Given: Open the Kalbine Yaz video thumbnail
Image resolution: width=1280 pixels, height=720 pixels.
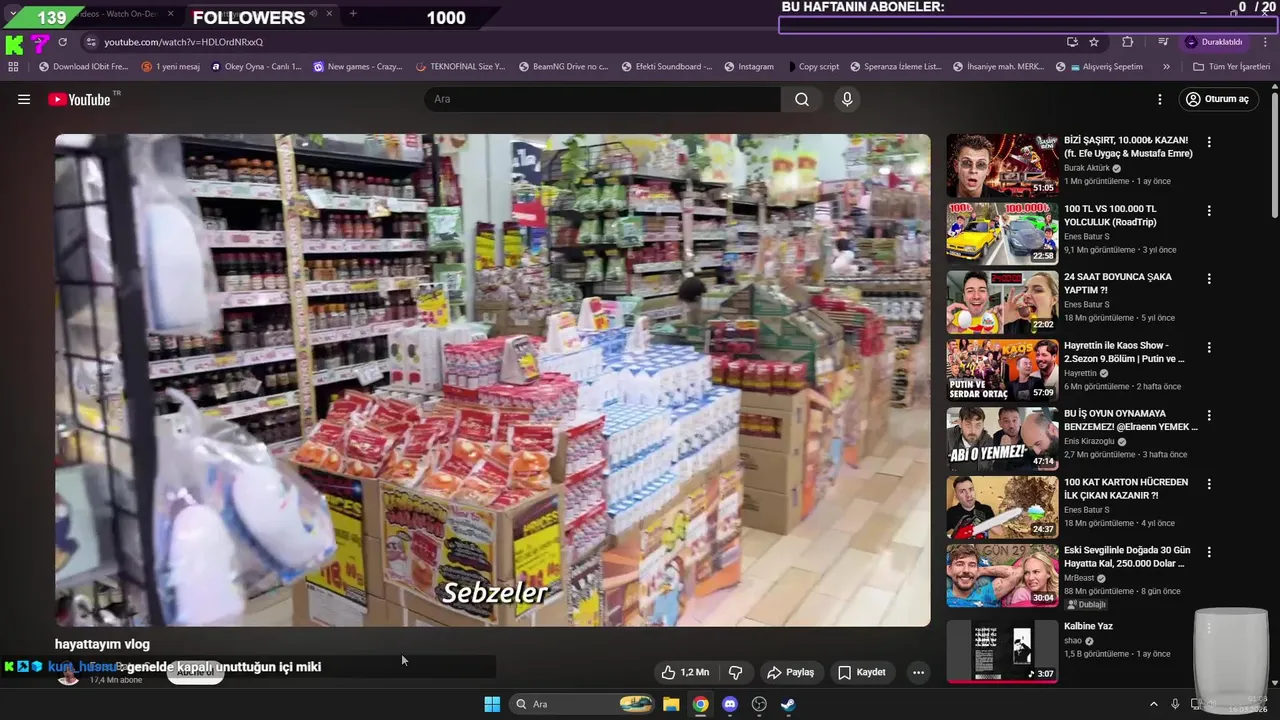Looking at the screenshot, I should [1002, 650].
